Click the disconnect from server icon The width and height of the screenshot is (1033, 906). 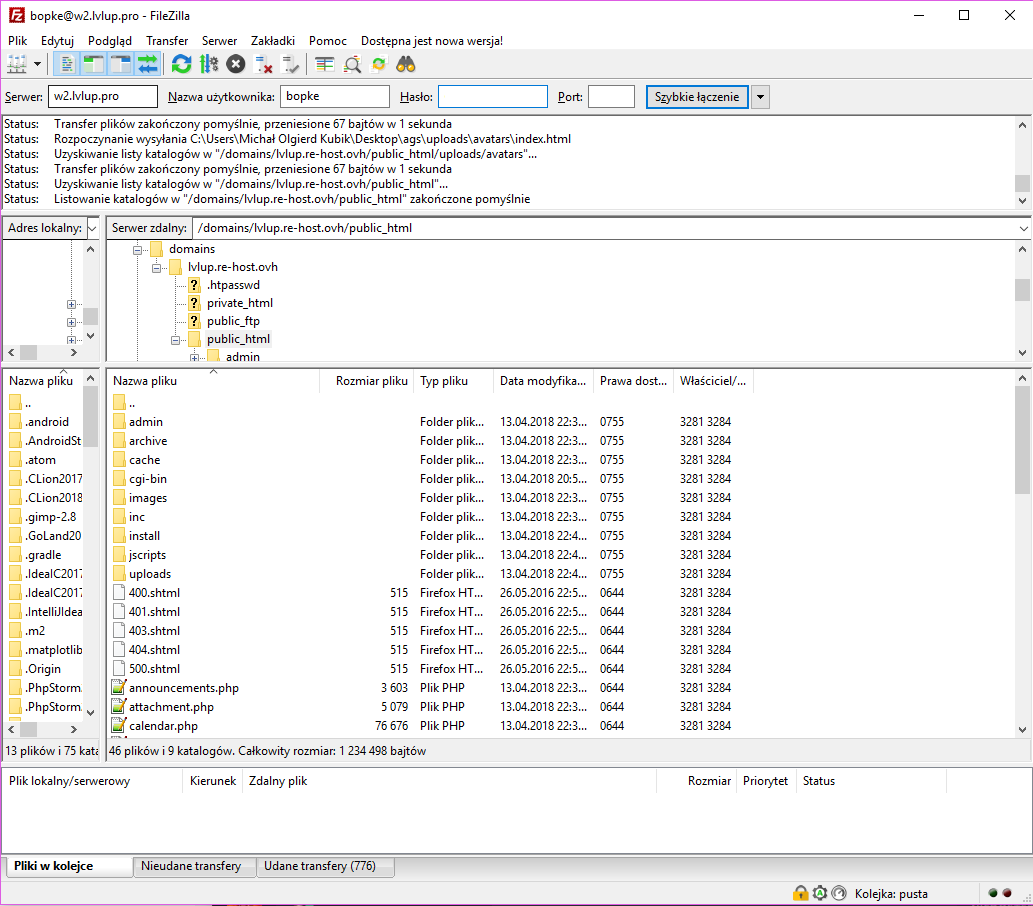coord(264,65)
